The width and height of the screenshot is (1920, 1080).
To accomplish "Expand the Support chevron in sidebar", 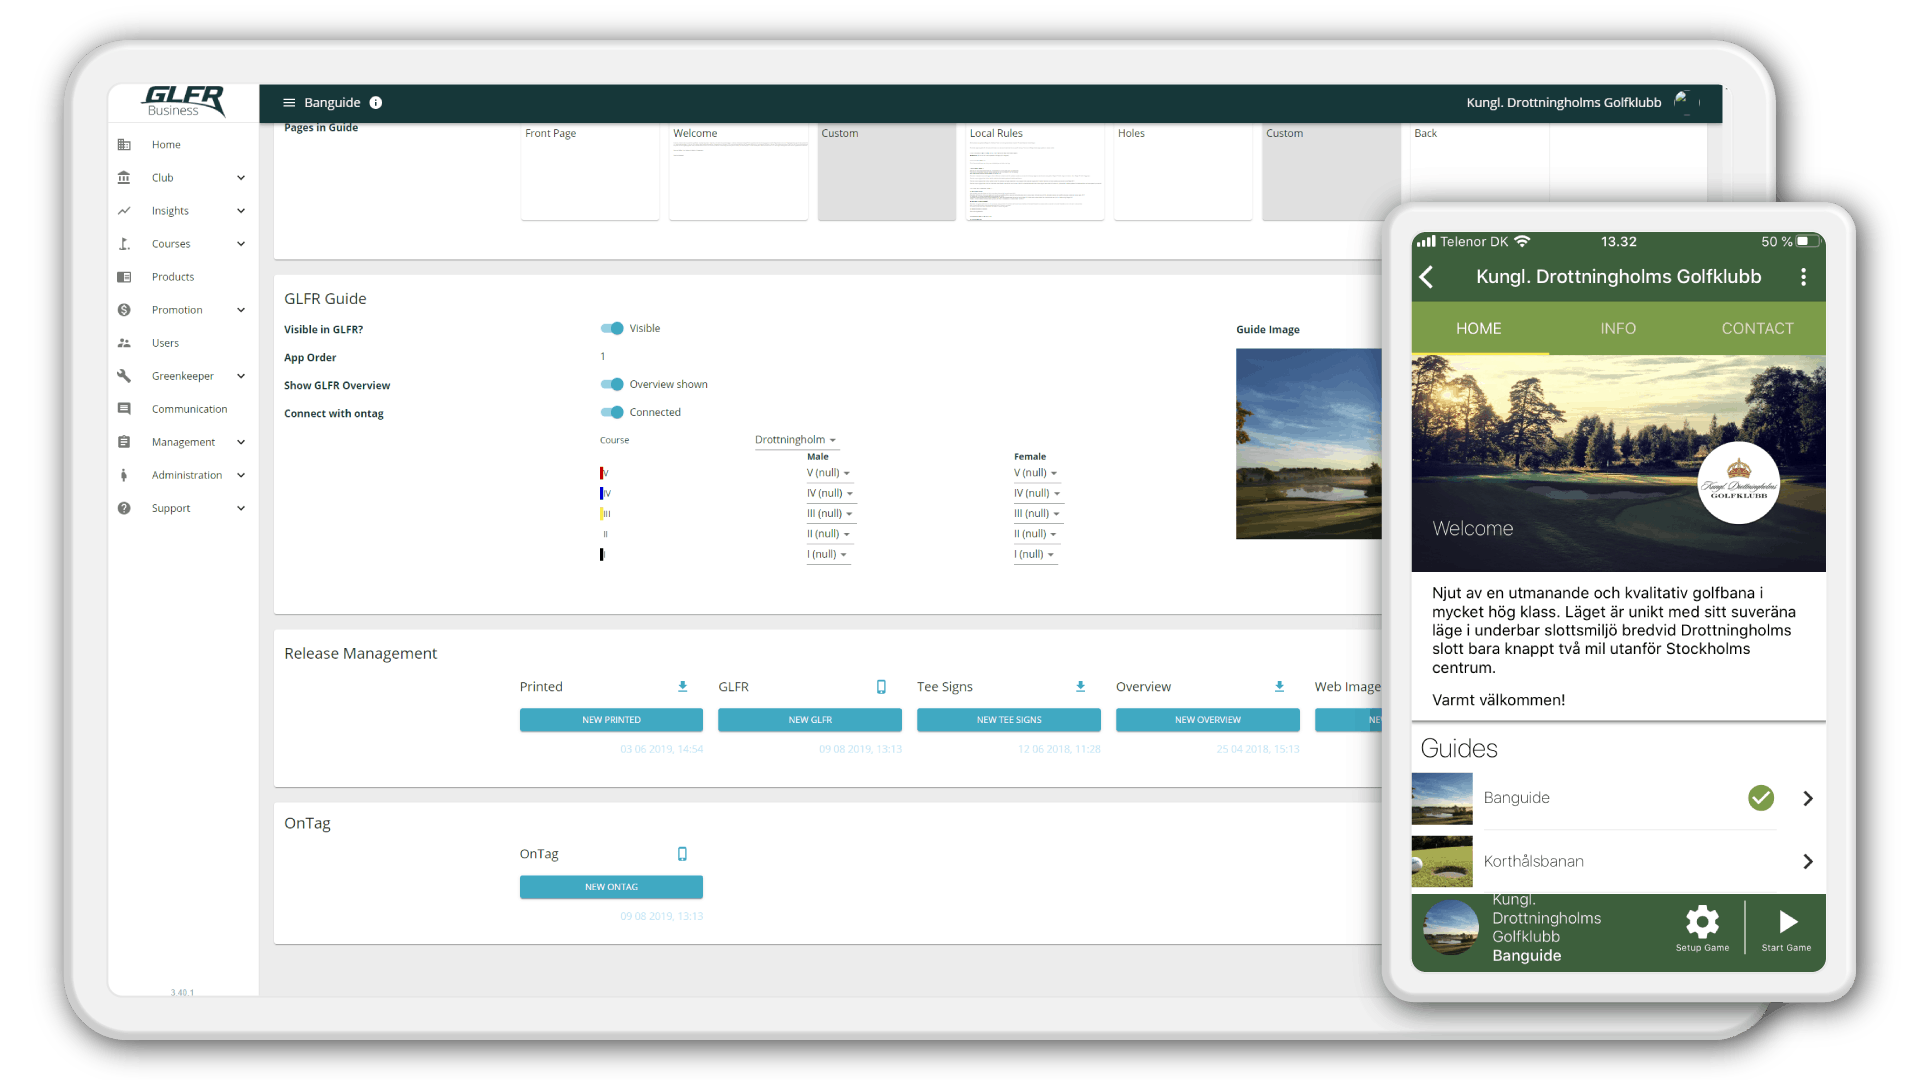I will (x=241, y=508).
